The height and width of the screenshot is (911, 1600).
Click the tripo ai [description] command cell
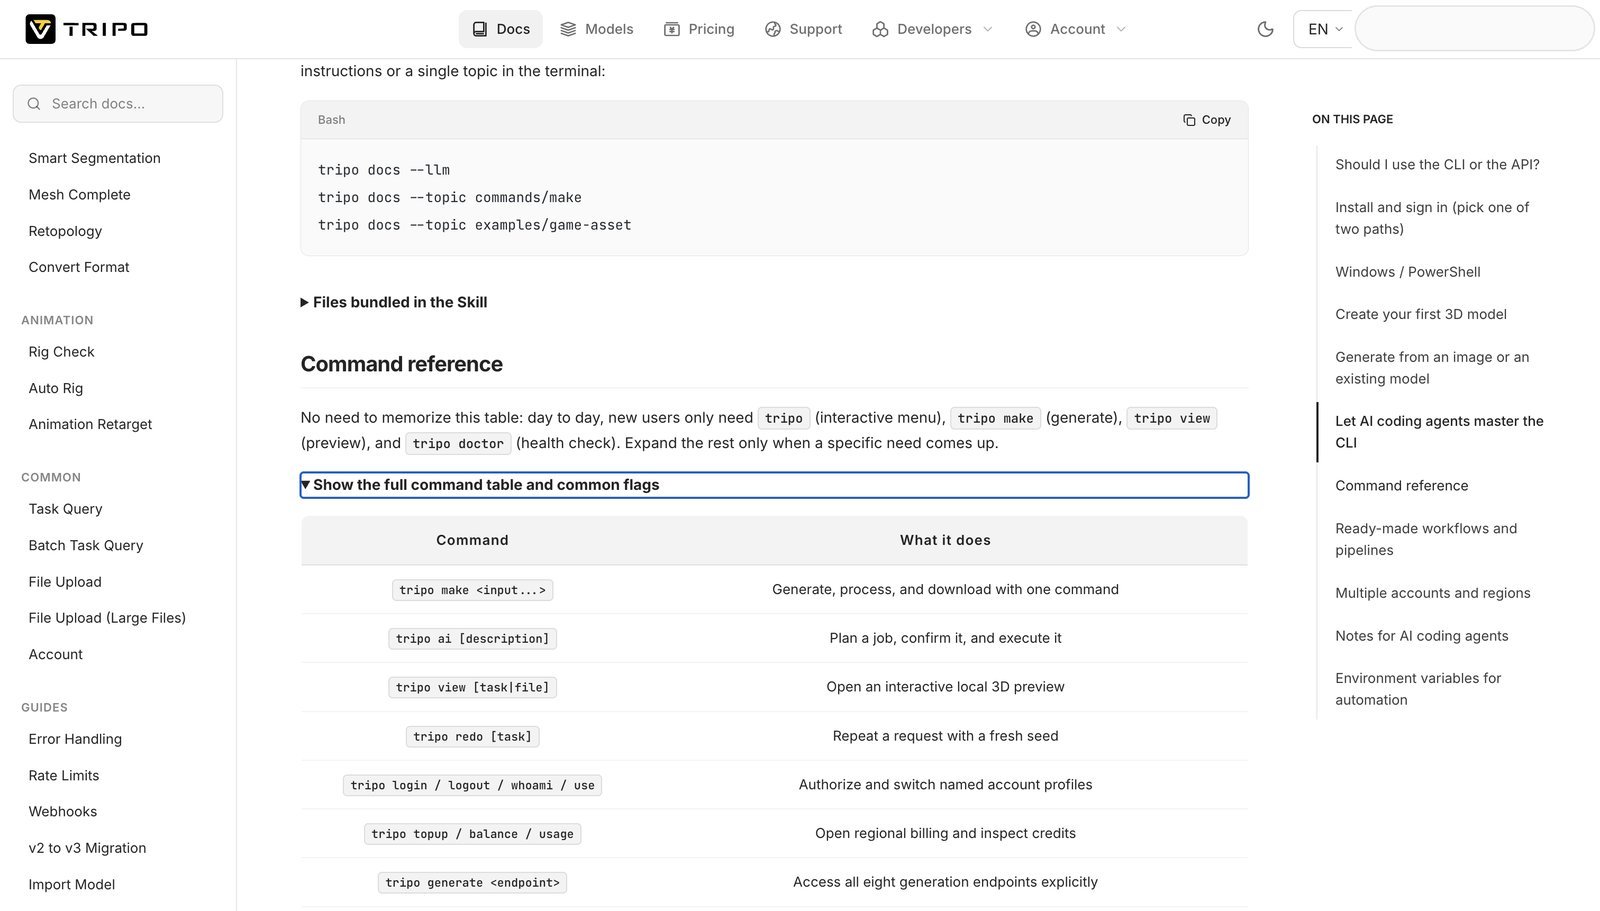coord(472,639)
